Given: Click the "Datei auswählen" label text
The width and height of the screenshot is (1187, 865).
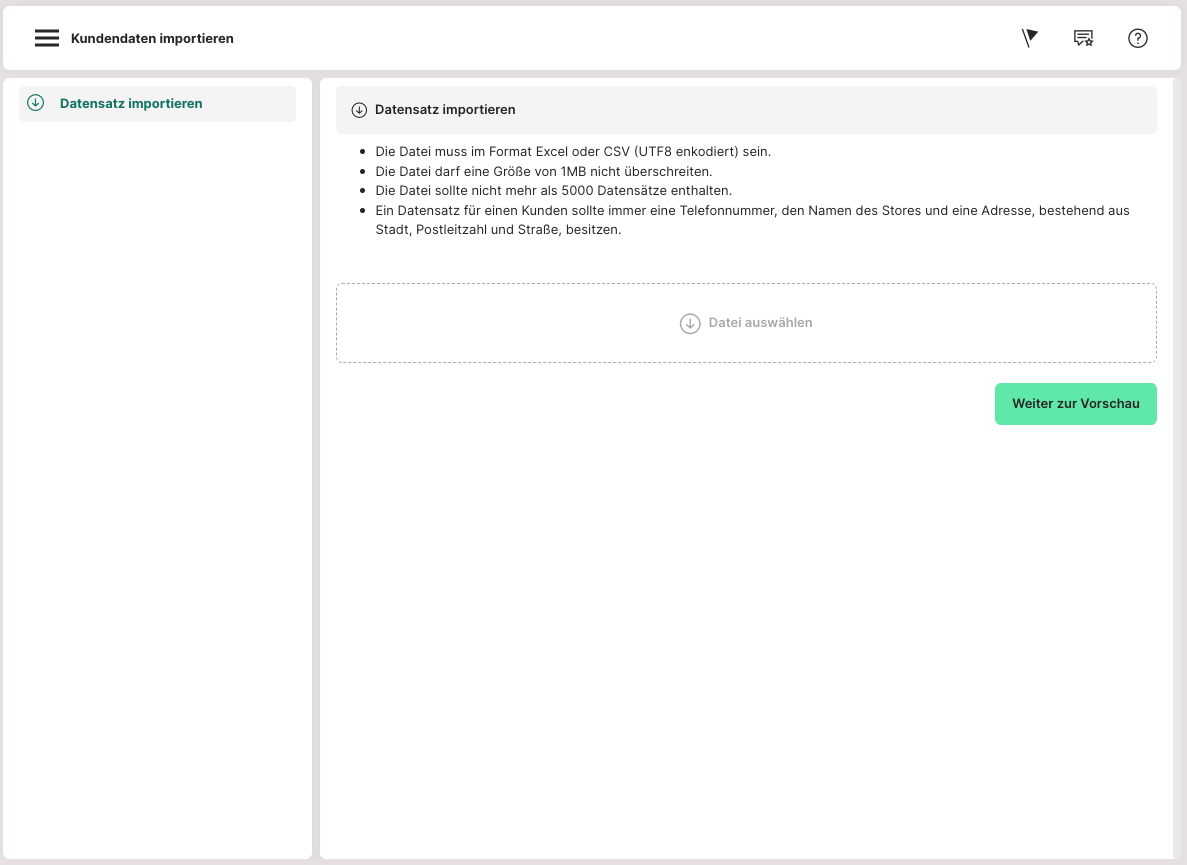Looking at the screenshot, I should [760, 323].
